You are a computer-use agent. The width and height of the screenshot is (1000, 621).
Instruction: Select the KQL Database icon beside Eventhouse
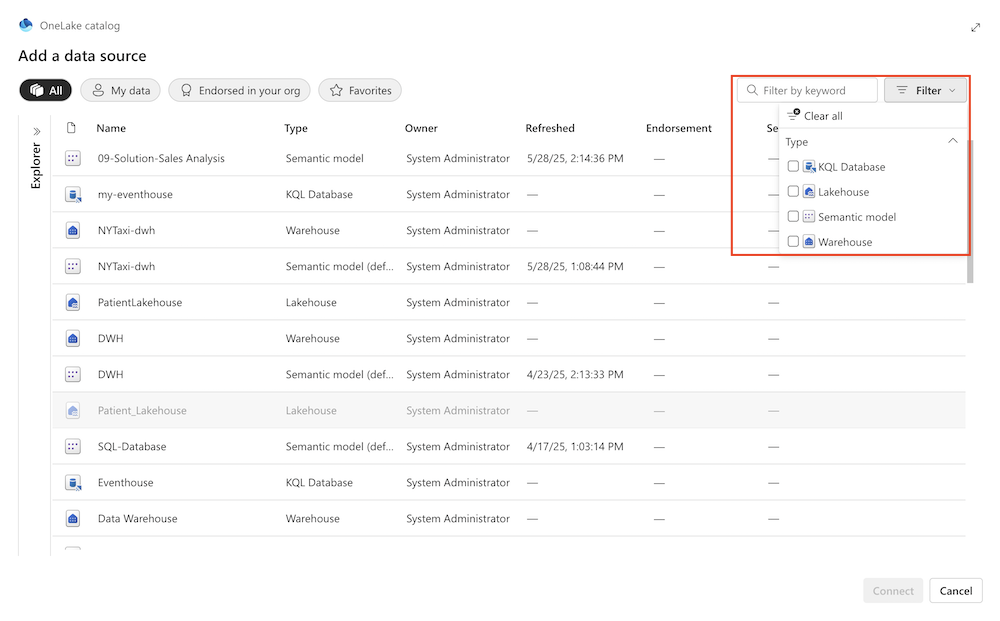pyautogui.click(x=72, y=482)
